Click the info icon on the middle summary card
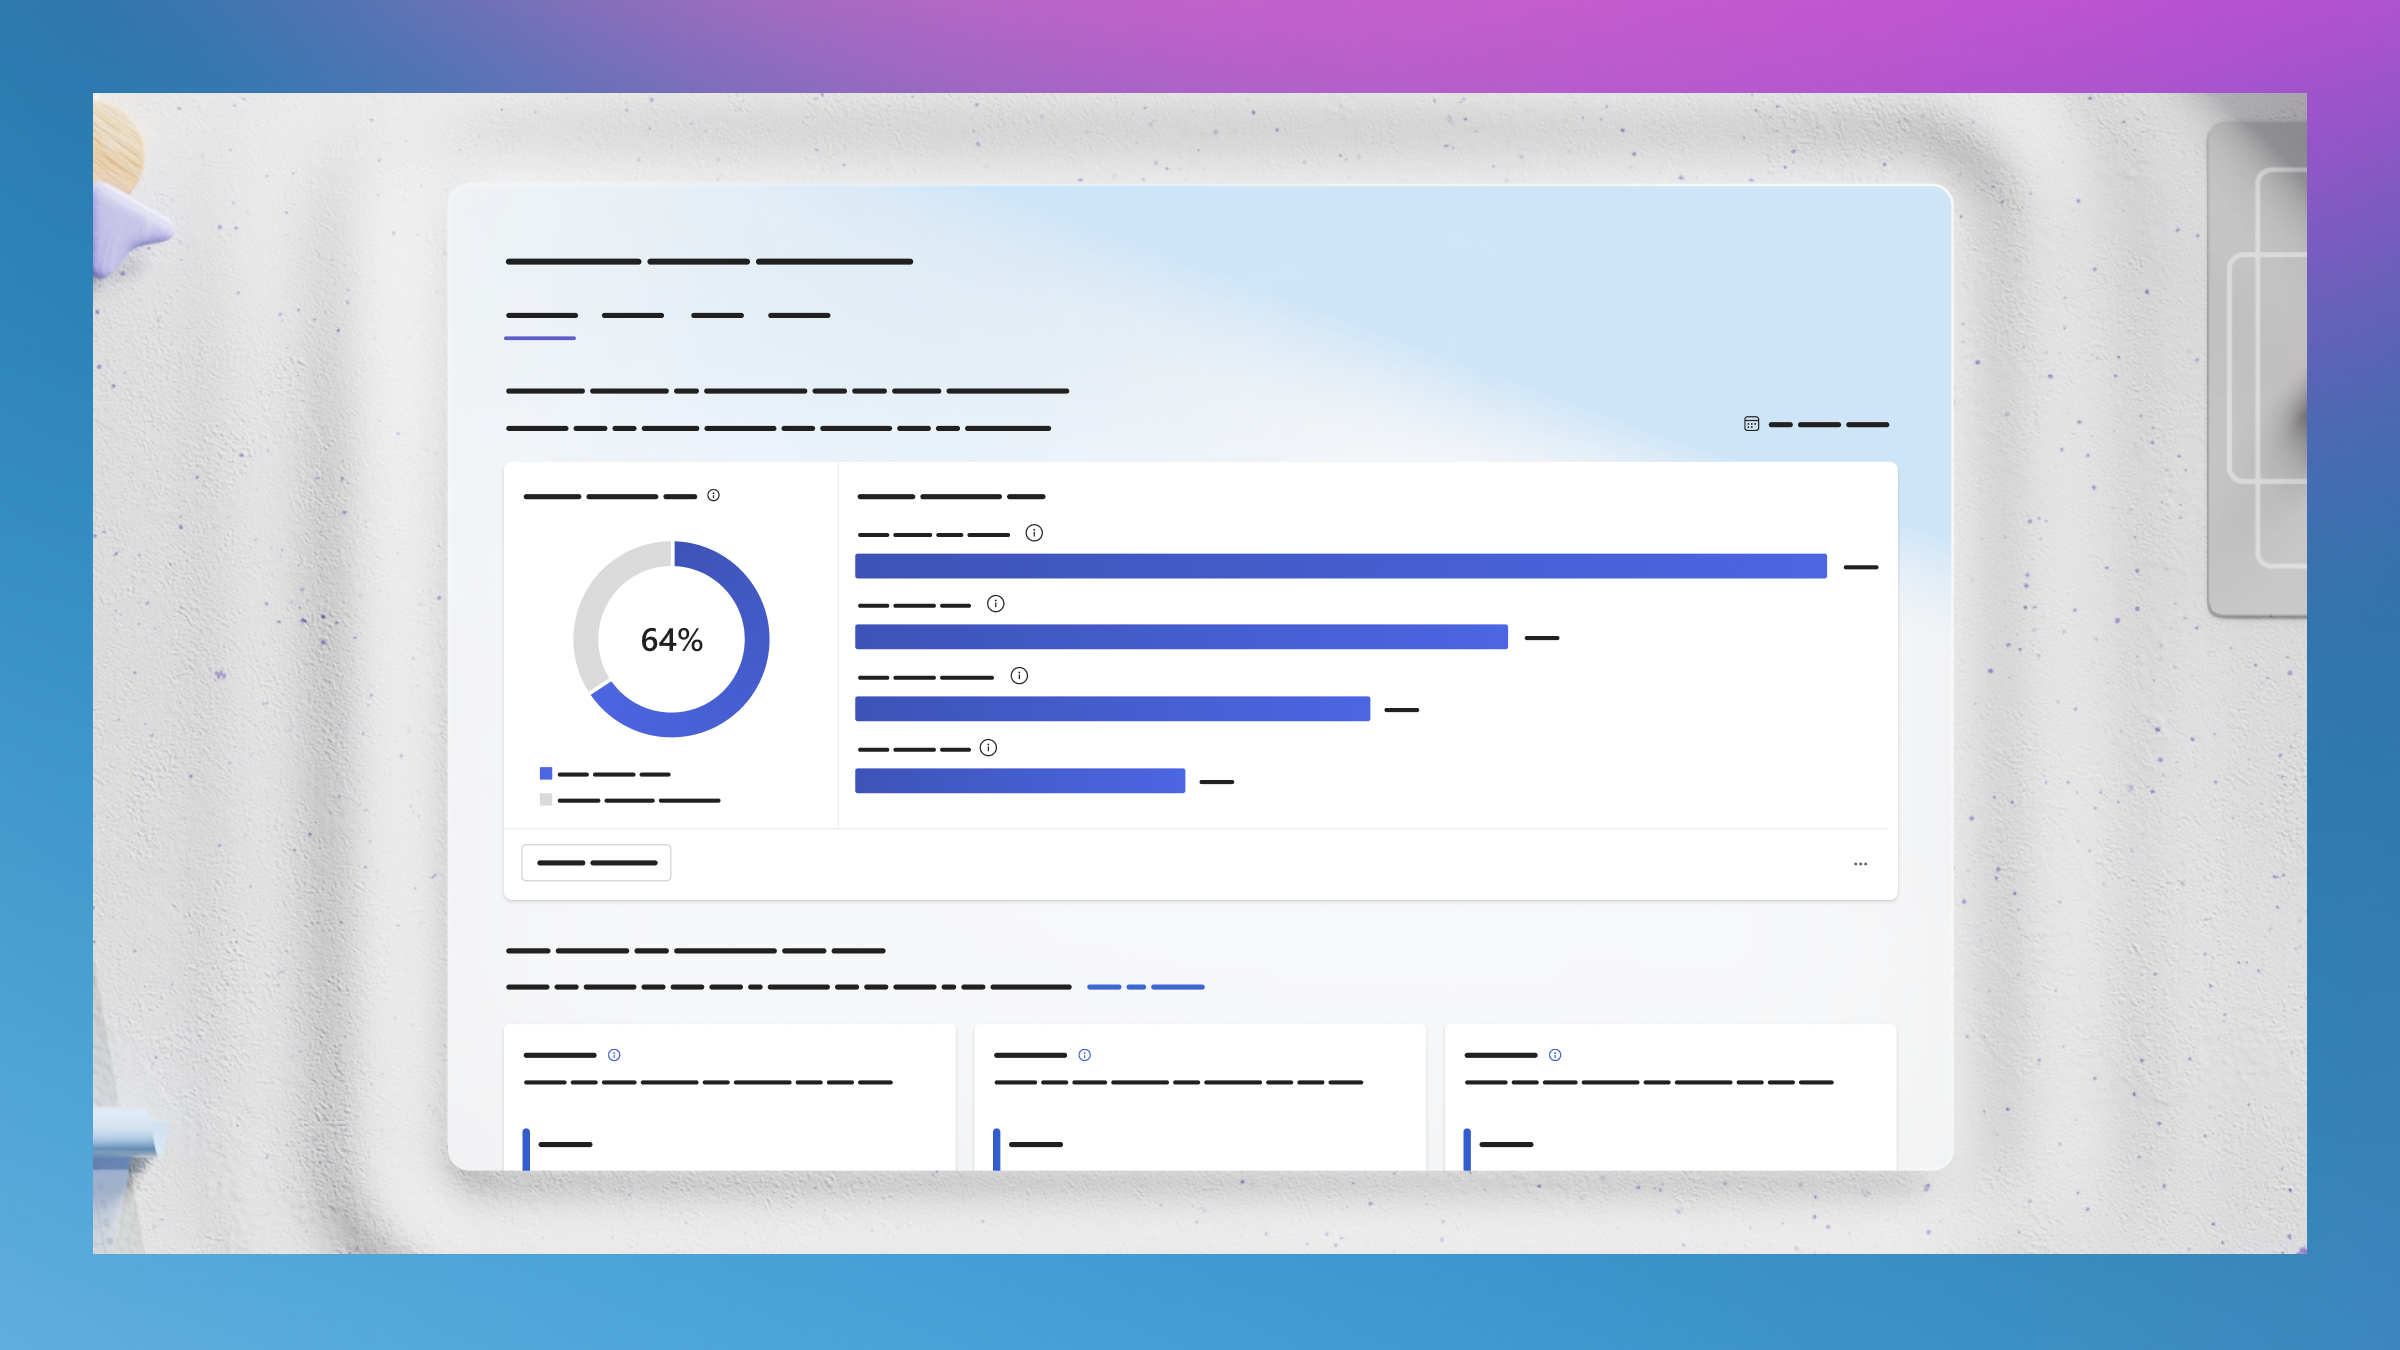The height and width of the screenshot is (1350, 2400). tap(1086, 1054)
